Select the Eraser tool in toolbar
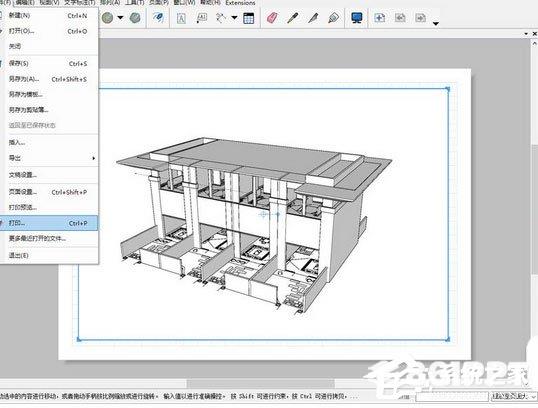 click(x=272, y=17)
